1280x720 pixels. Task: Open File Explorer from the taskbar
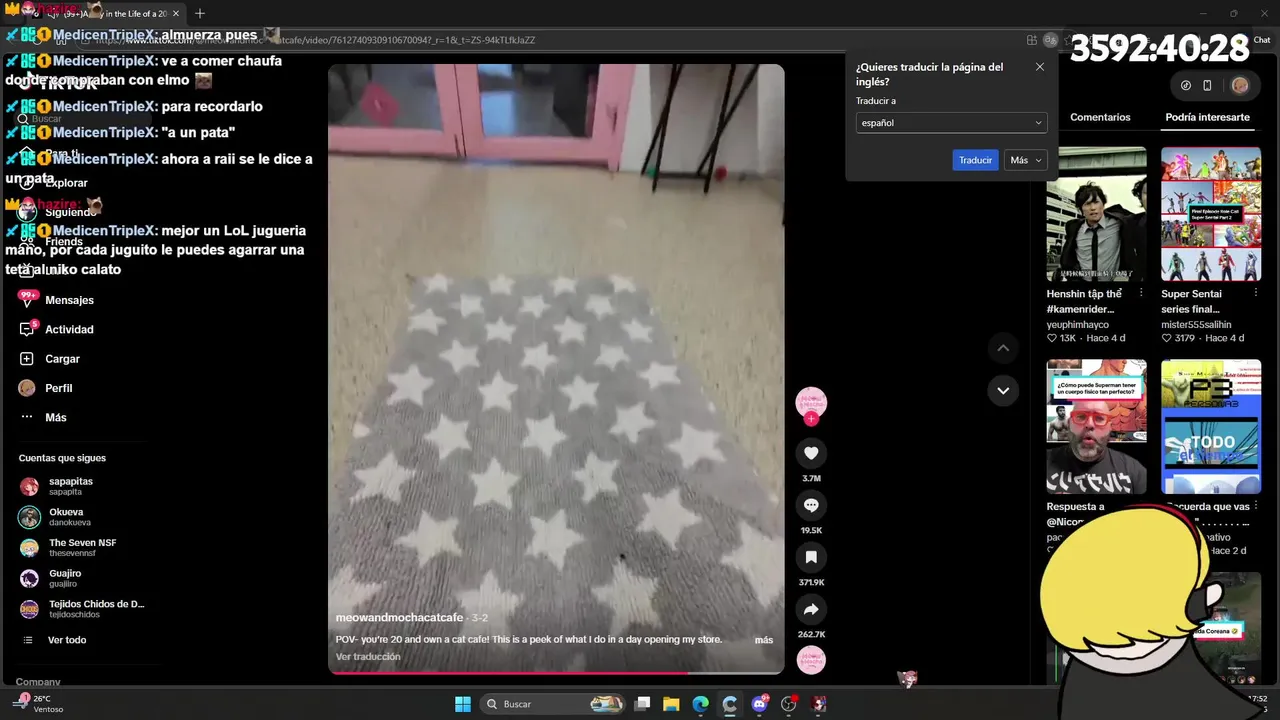(671, 704)
